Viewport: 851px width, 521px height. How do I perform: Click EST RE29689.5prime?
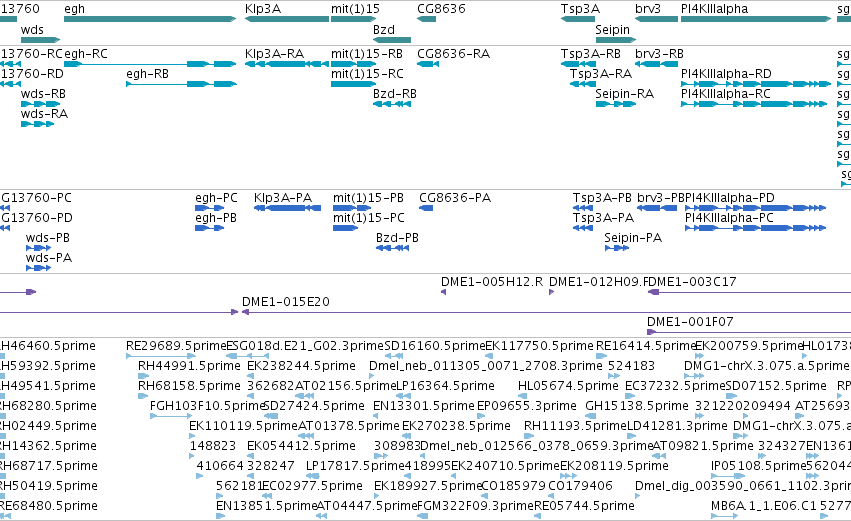coord(161,356)
